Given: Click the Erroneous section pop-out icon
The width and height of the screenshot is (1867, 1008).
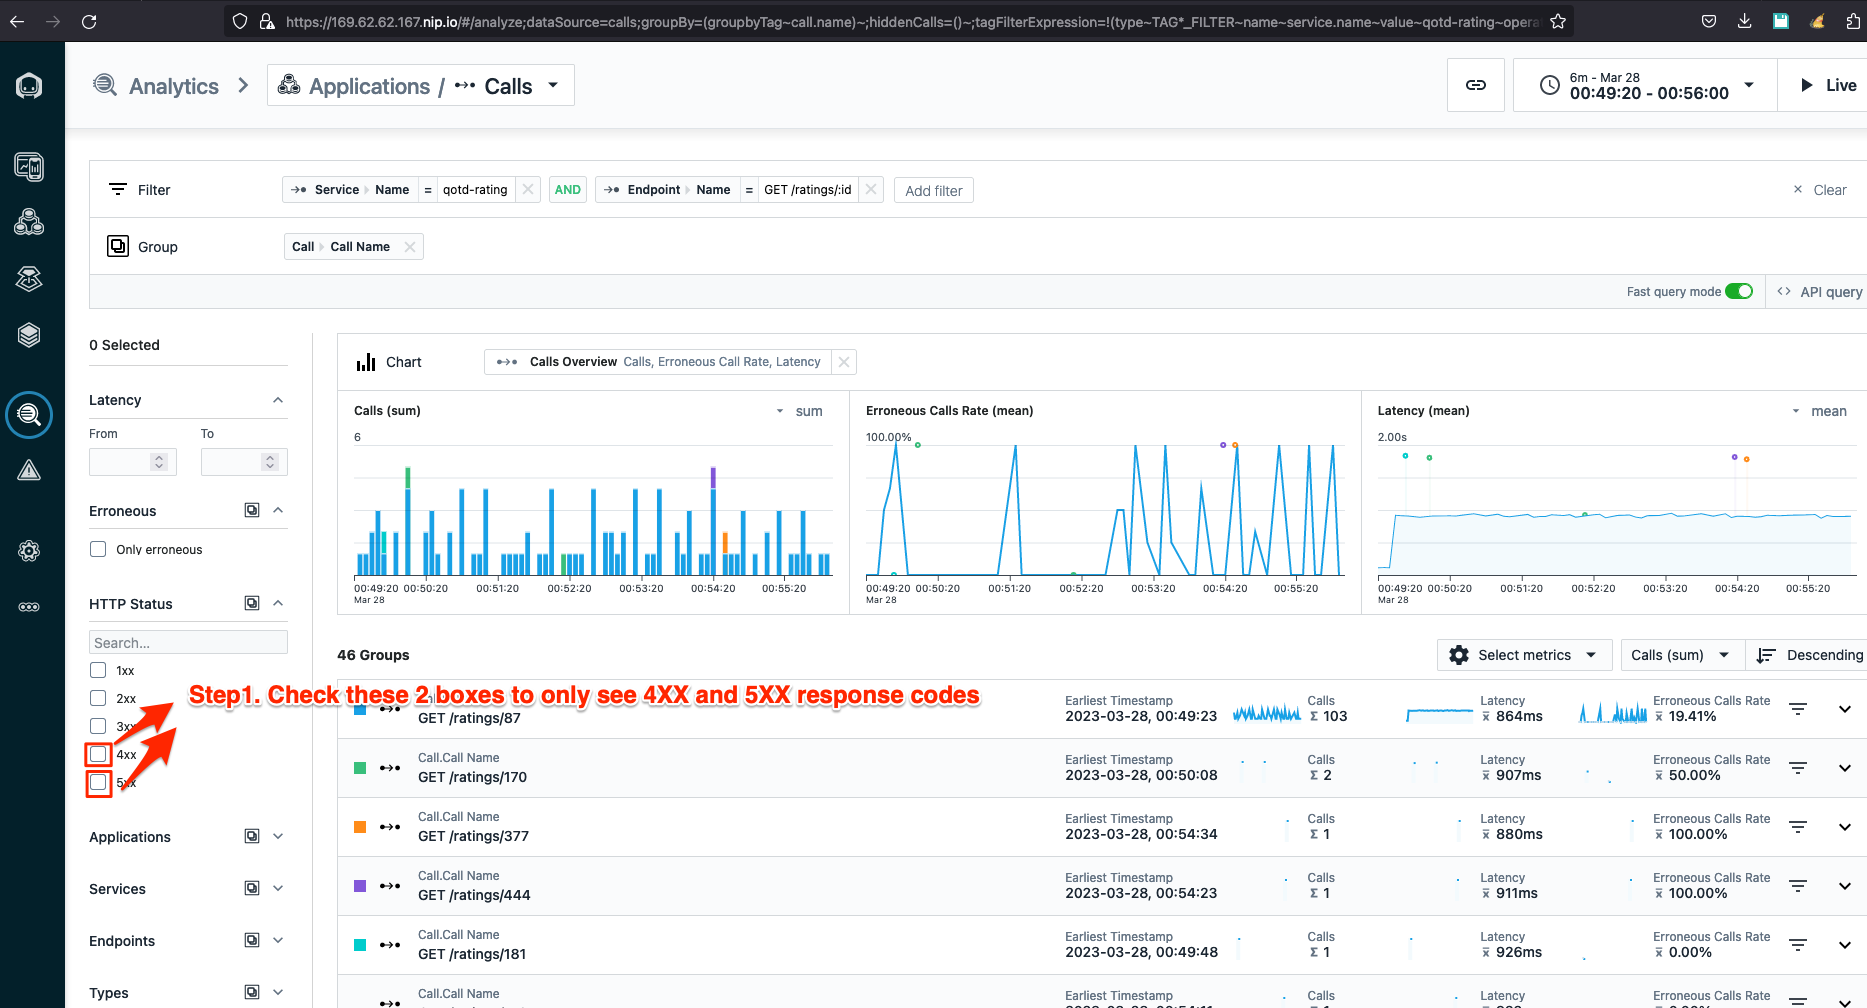Looking at the screenshot, I should coord(252,510).
